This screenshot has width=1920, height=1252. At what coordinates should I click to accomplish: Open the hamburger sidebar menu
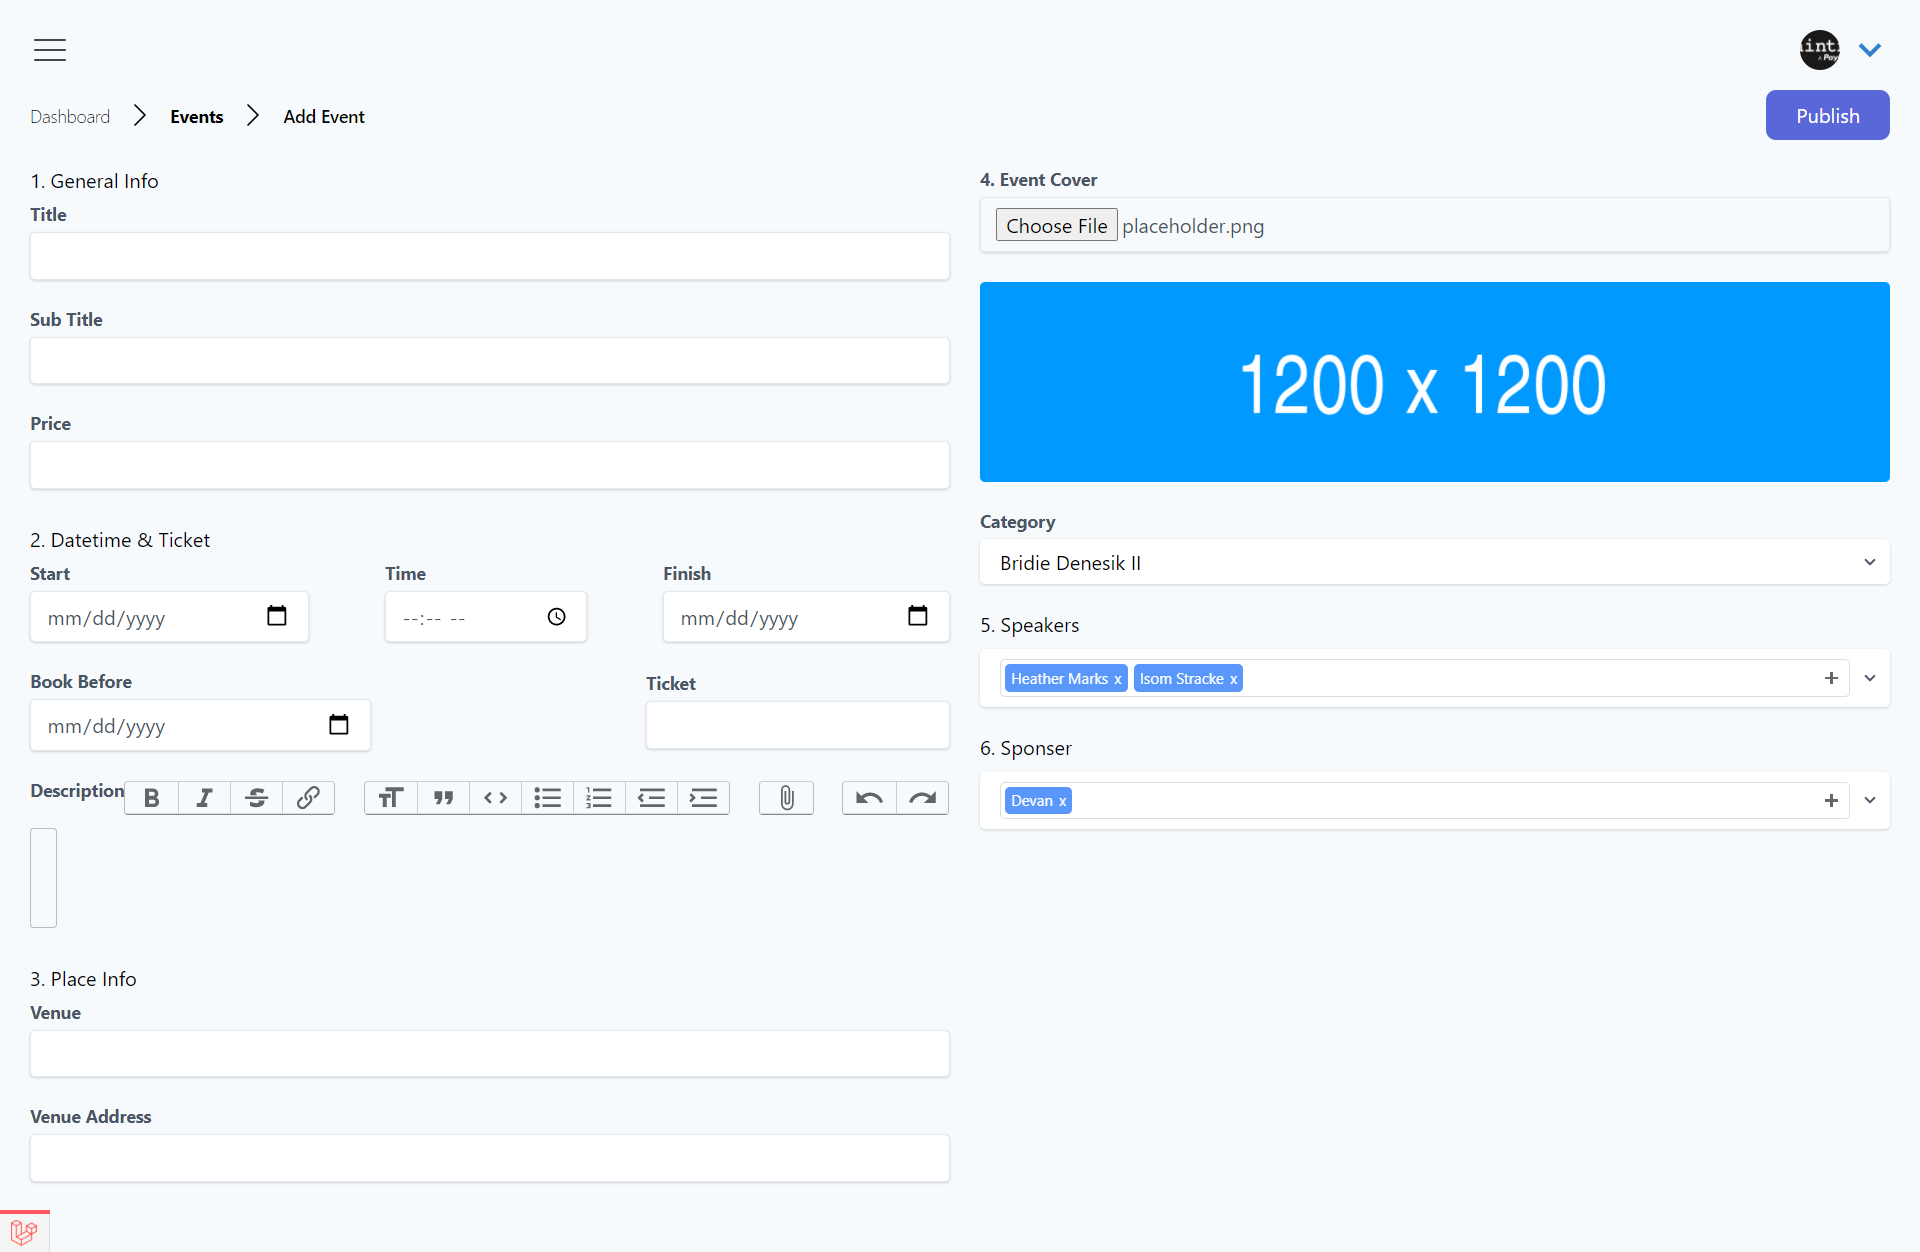coord(49,49)
